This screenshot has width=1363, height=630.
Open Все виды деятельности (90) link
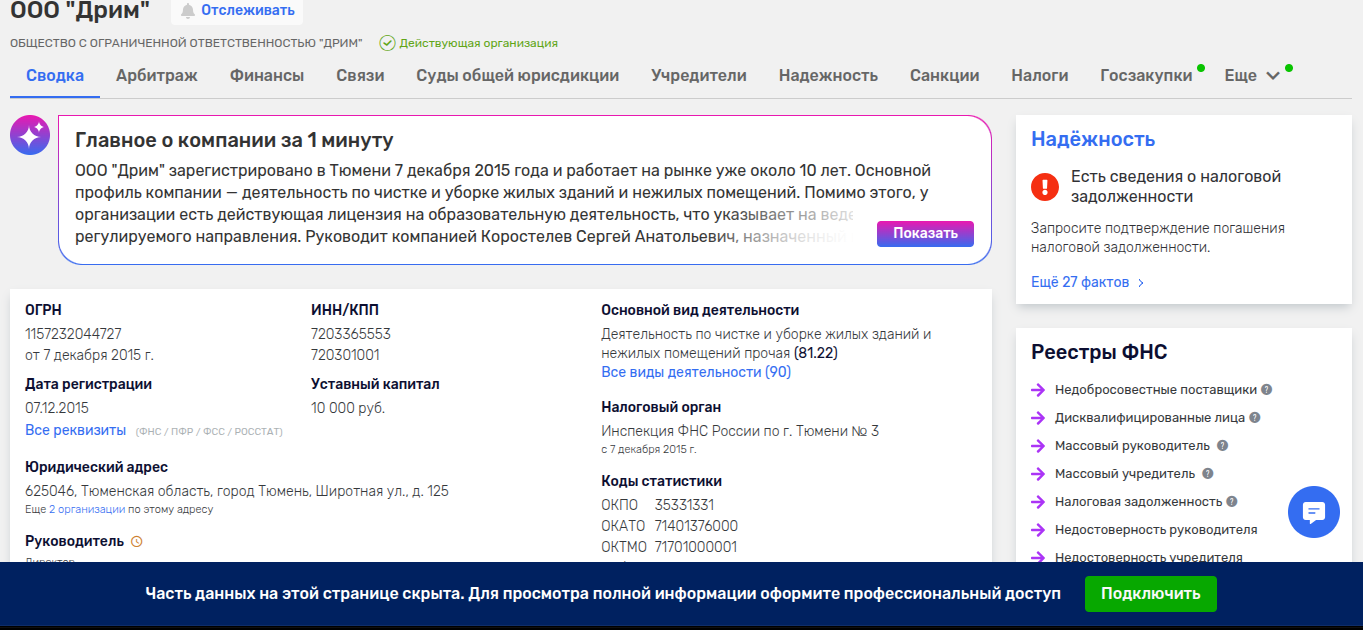pos(696,372)
